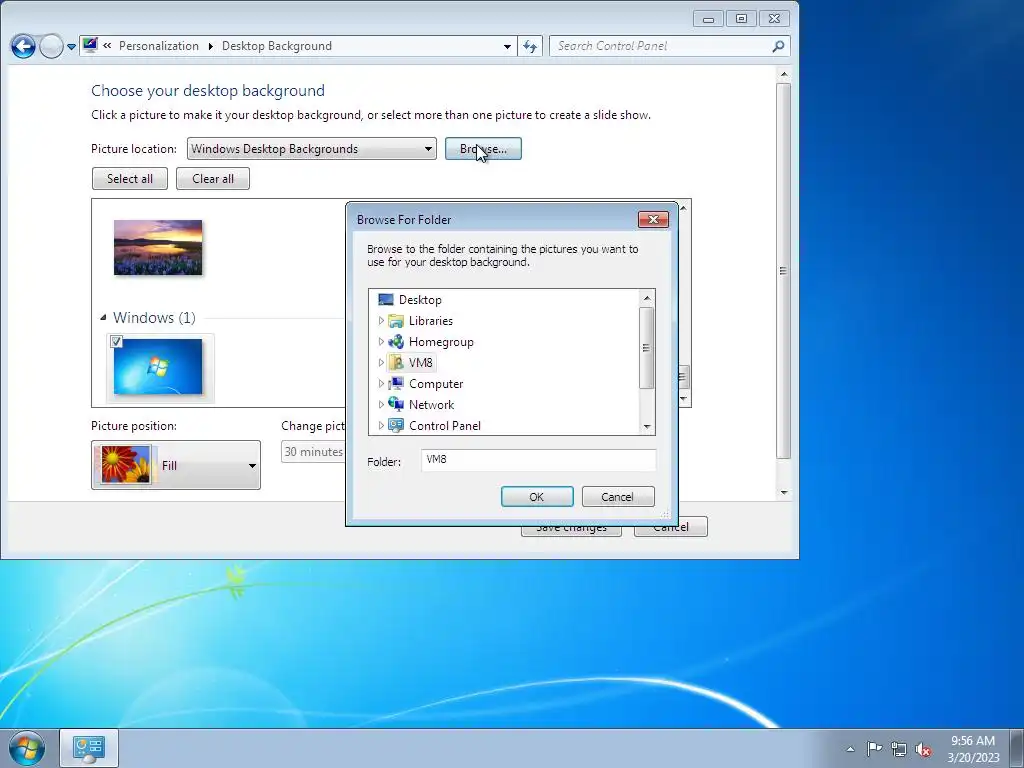Open the Picture location dropdown
The width and height of the screenshot is (1024, 768).
tap(312, 149)
